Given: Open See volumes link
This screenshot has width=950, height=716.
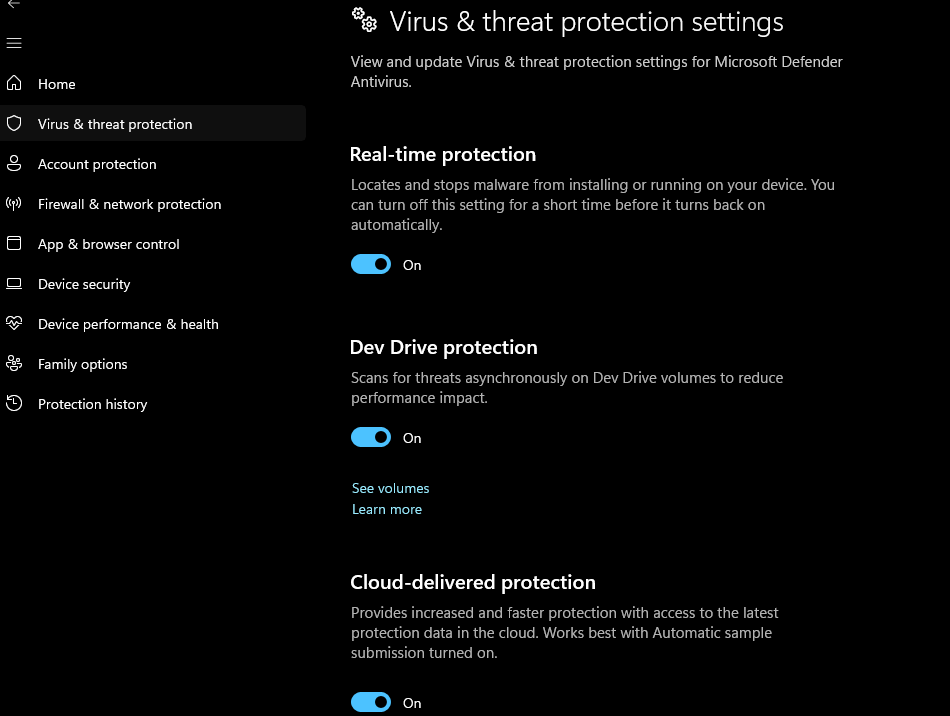Looking at the screenshot, I should click(x=390, y=488).
